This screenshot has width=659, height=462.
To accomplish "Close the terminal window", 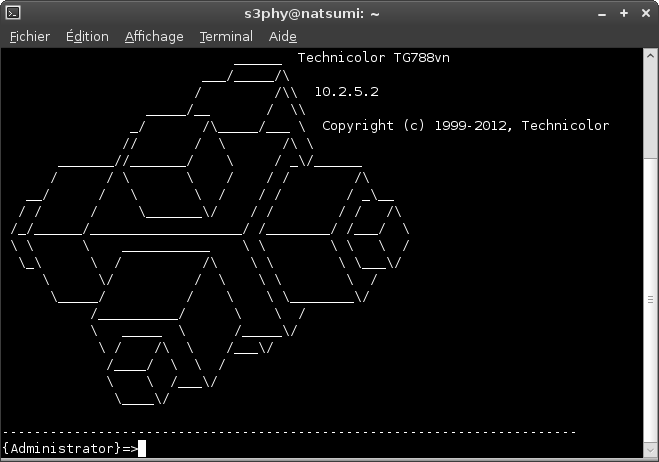I will click(646, 13).
